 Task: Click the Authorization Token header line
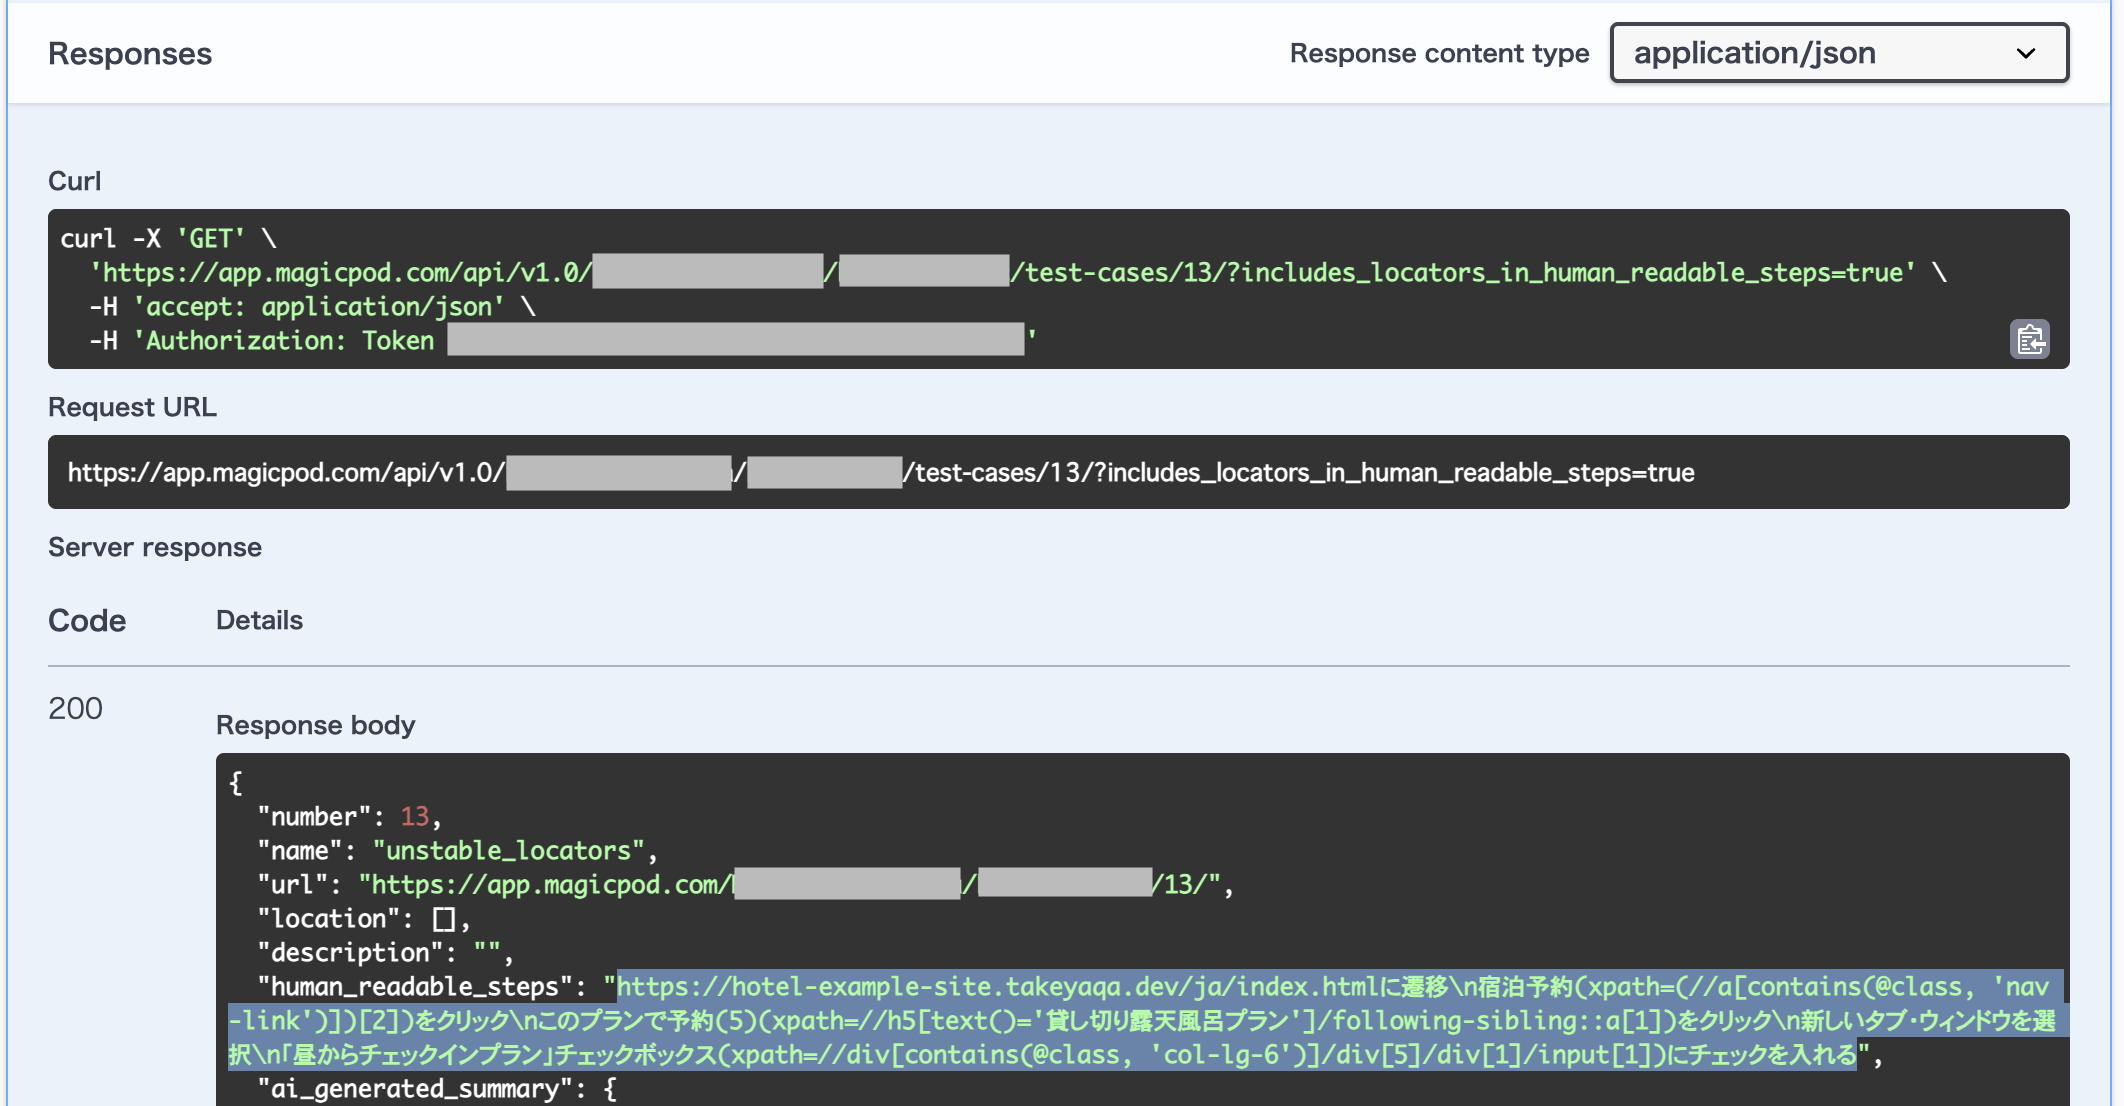(562, 341)
